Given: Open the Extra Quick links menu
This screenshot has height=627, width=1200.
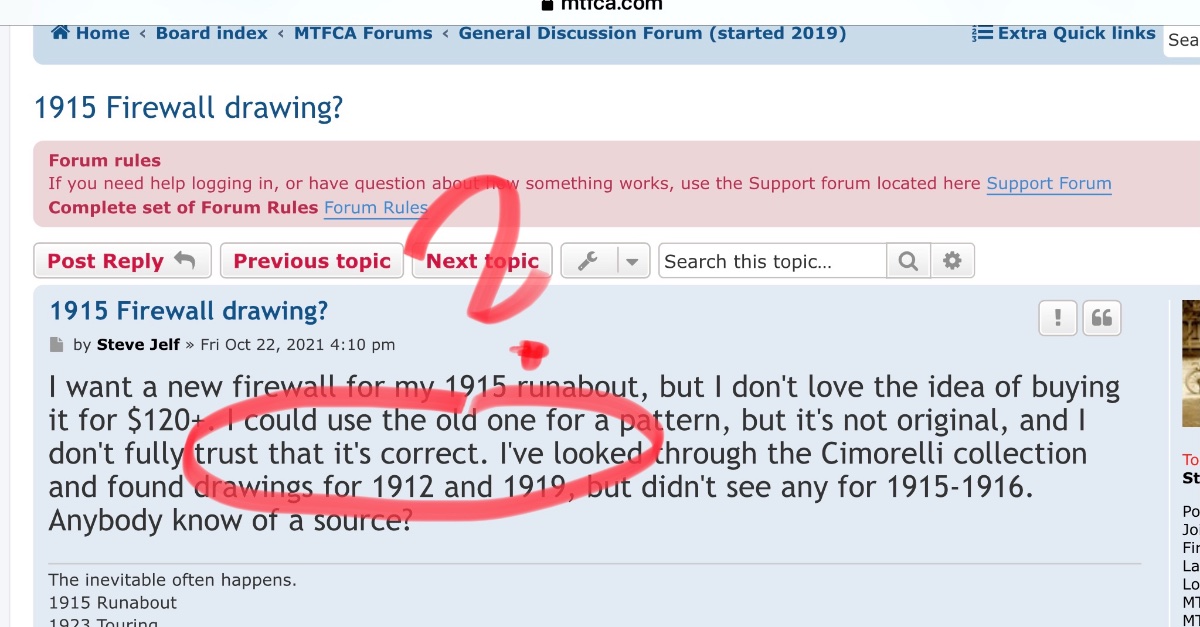Looking at the screenshot, I should coord(1064,33).
